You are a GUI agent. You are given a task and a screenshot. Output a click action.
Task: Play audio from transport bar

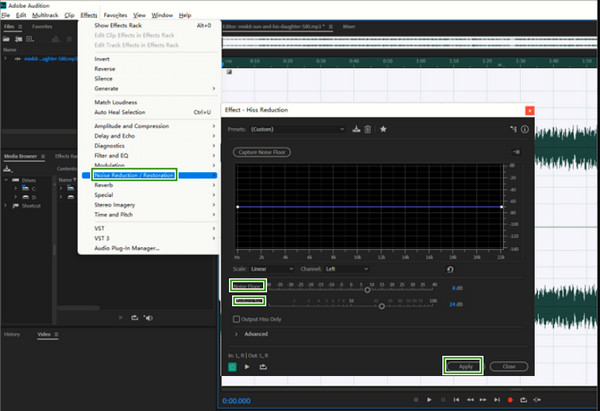tap(429, 400)
